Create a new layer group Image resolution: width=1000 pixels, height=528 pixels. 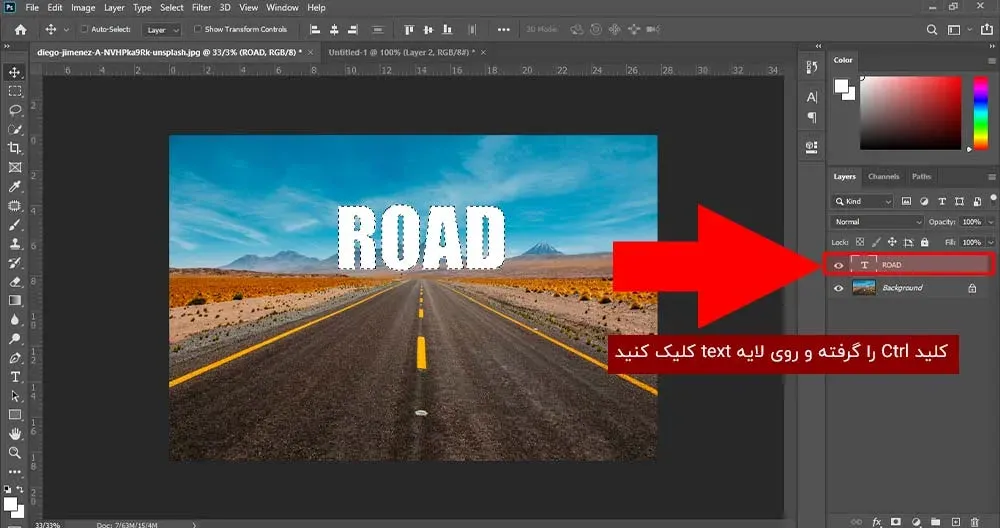pos(935,522)
